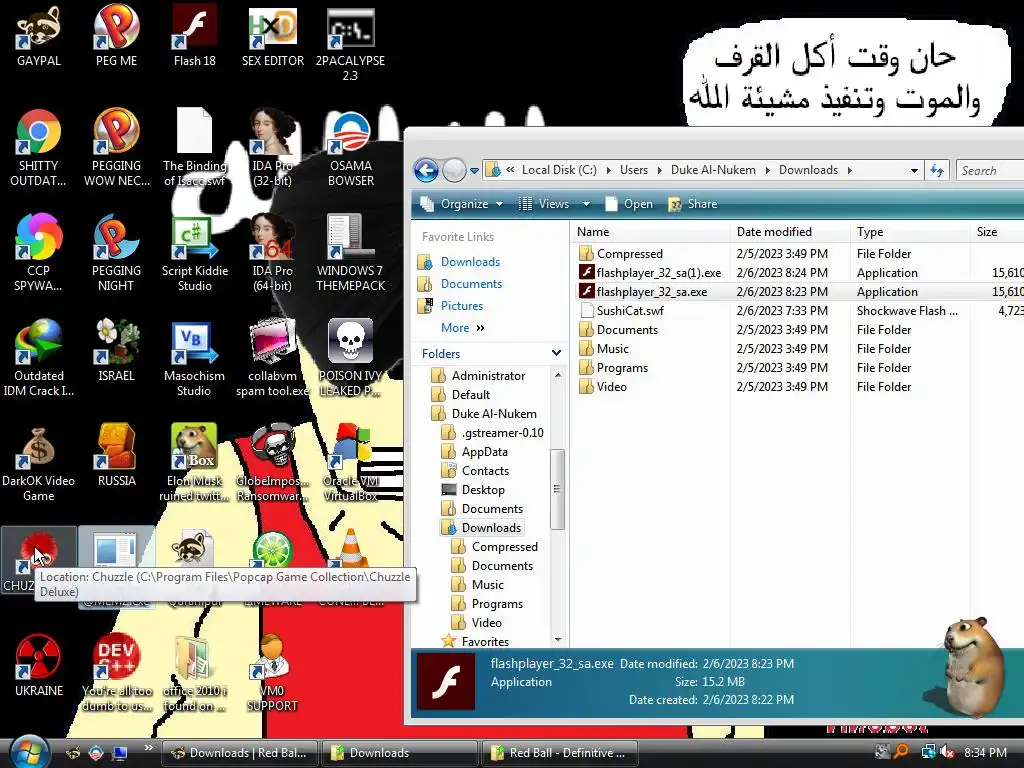The image size is (1024, 768).
Task: Open the IDA Pro (64-bit) shortcut
Action: coord(272,253)
